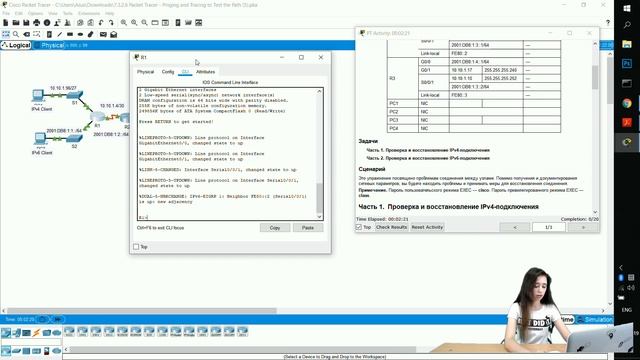This screenshot has height=360, width=640.
Task: Click Check Results in PT Activity
Action: coord(391,227)
